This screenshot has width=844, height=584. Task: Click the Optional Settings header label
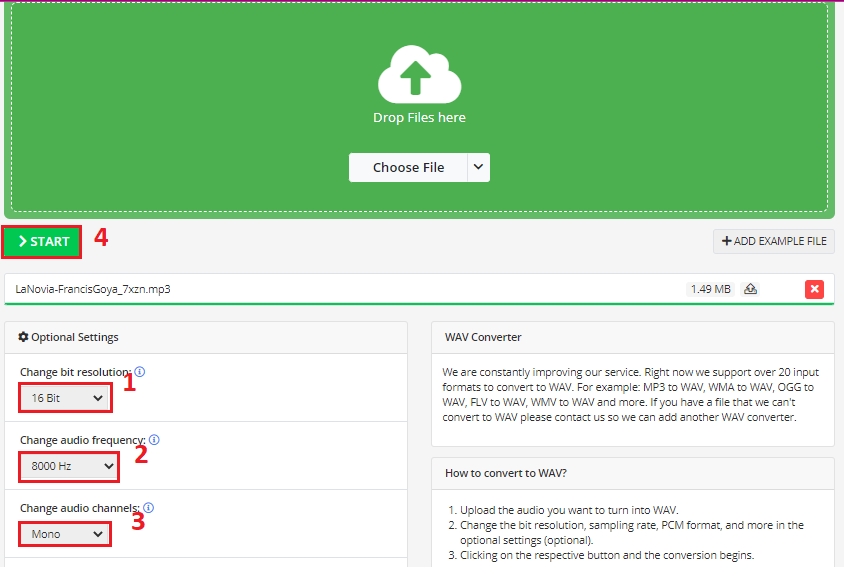point(75,338)
